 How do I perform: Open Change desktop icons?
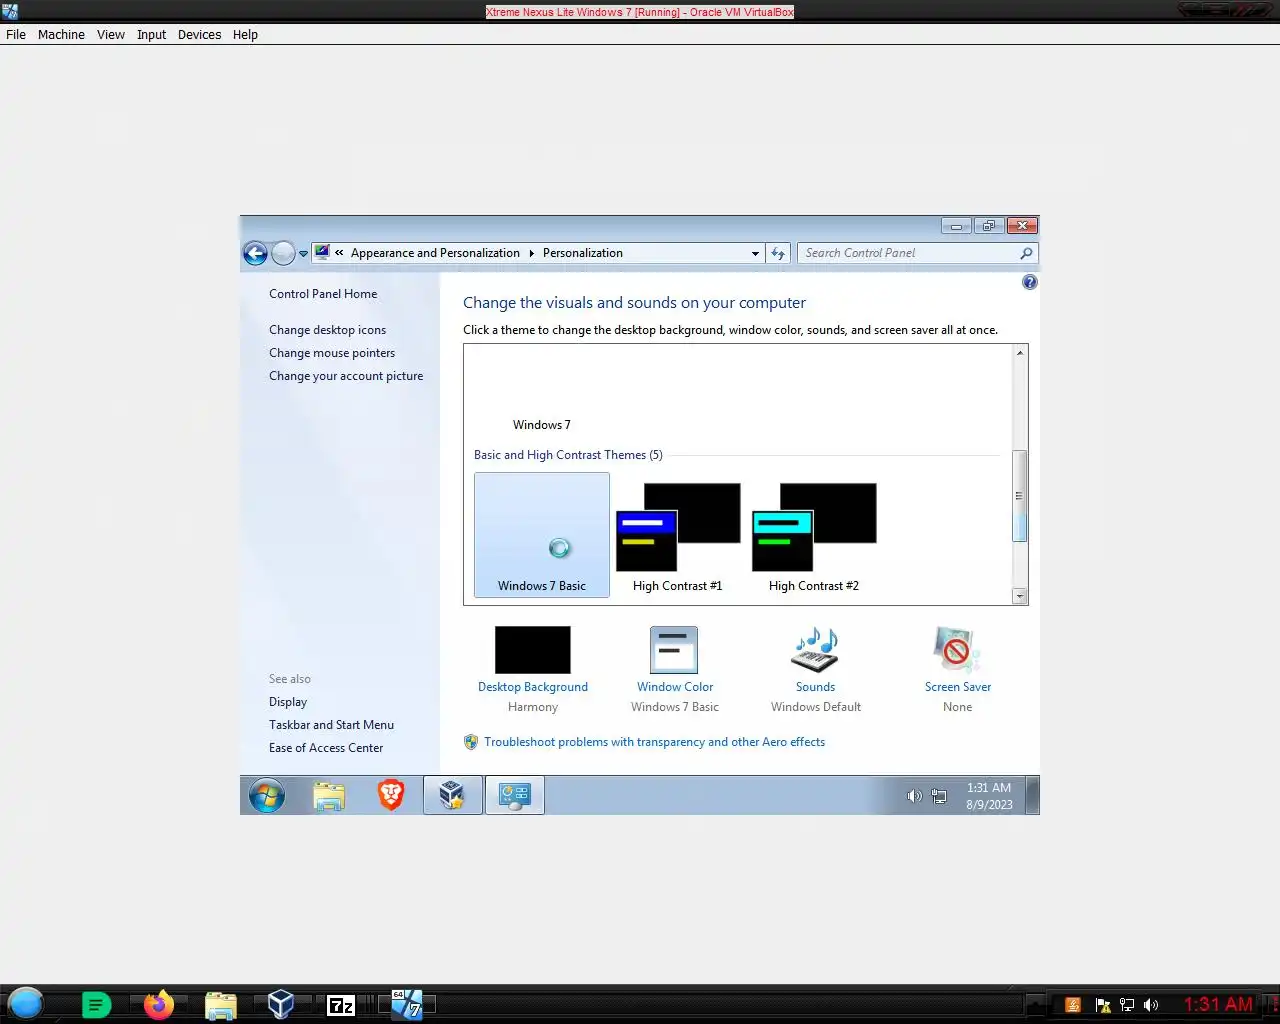coord(327,330)
